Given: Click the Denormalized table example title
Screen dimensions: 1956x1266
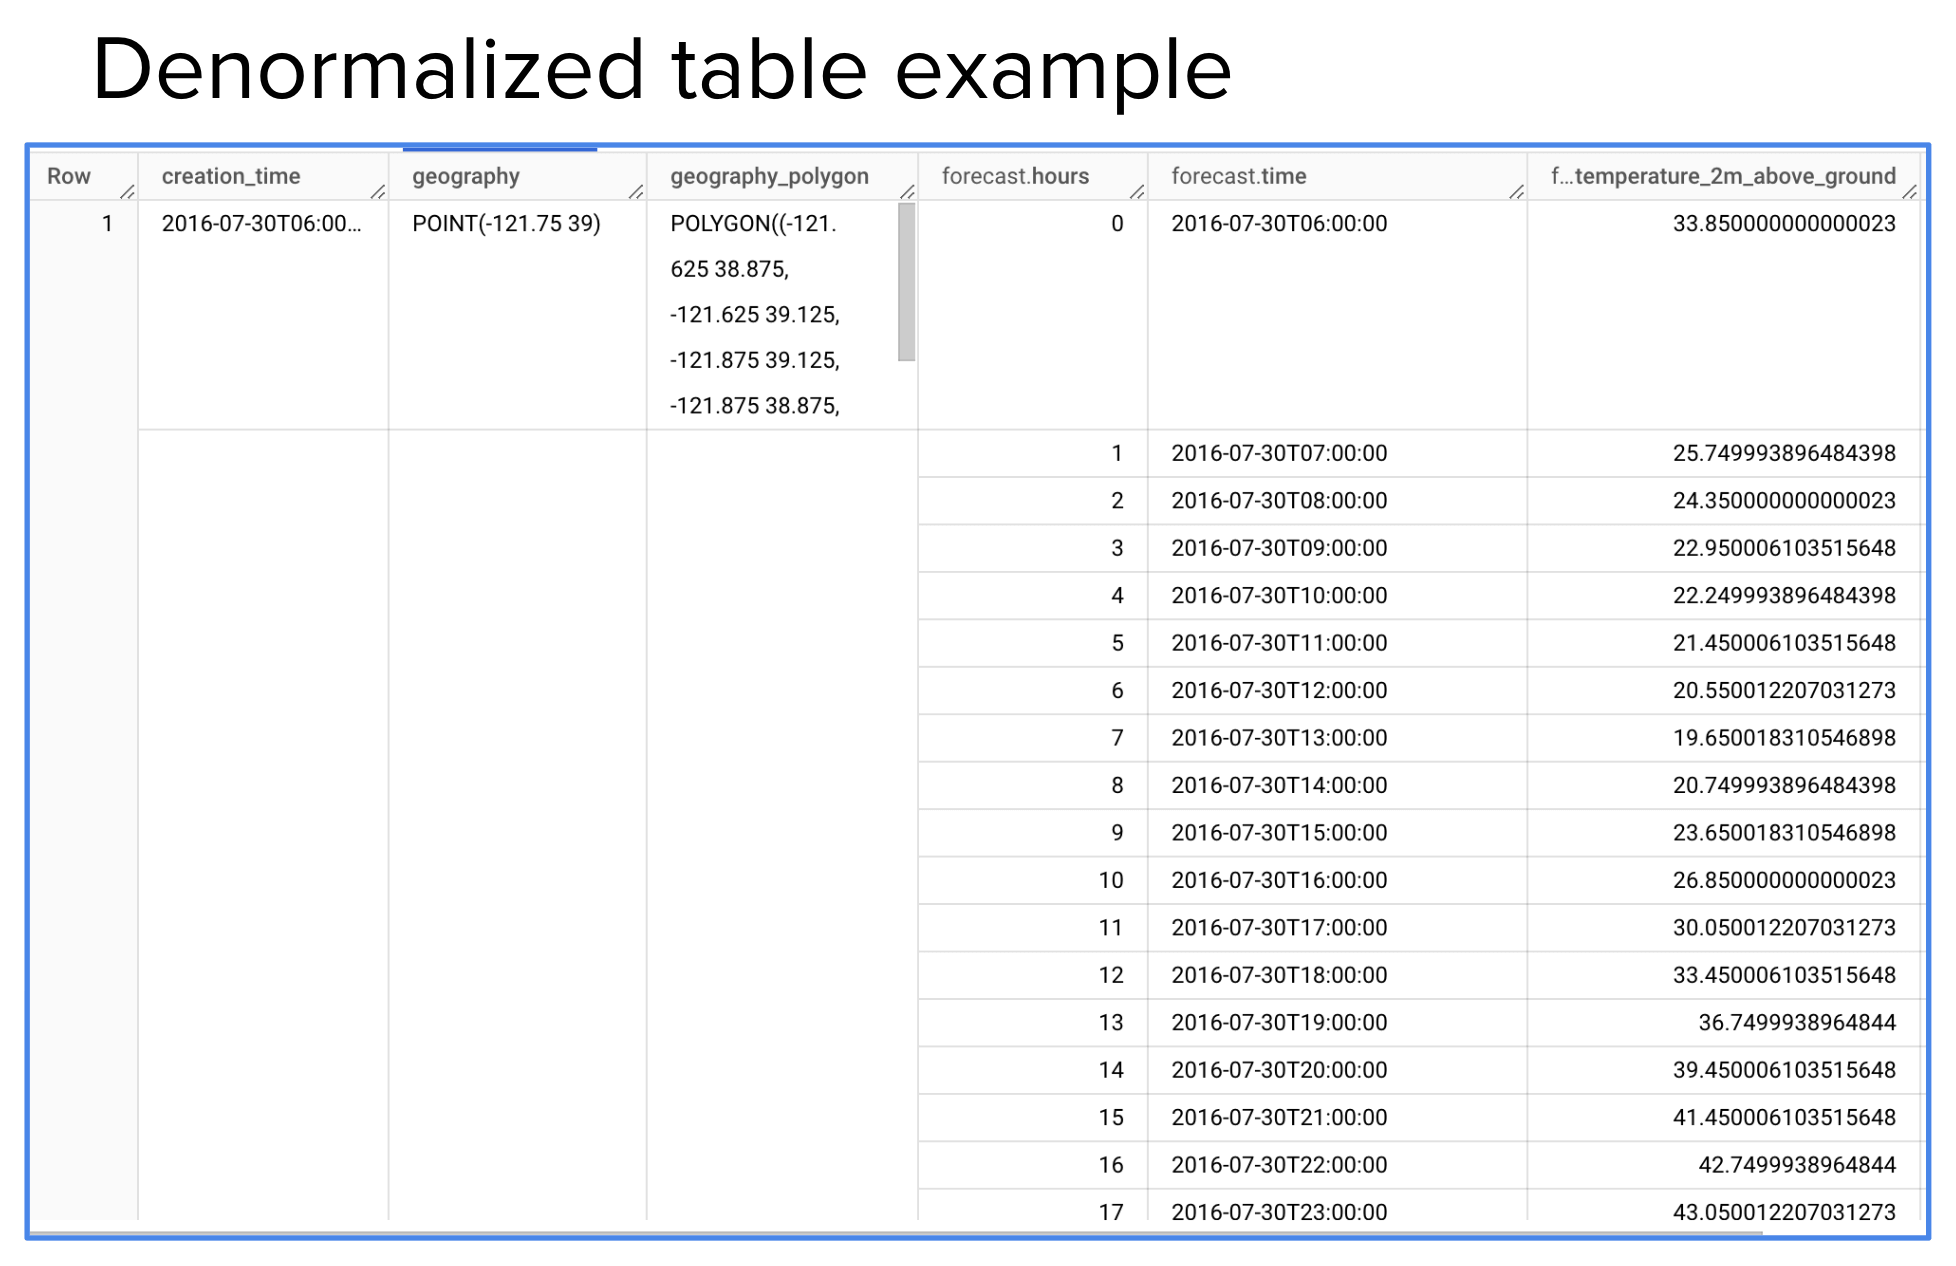Looking at the screenshot, I should (x=663, y=68).
